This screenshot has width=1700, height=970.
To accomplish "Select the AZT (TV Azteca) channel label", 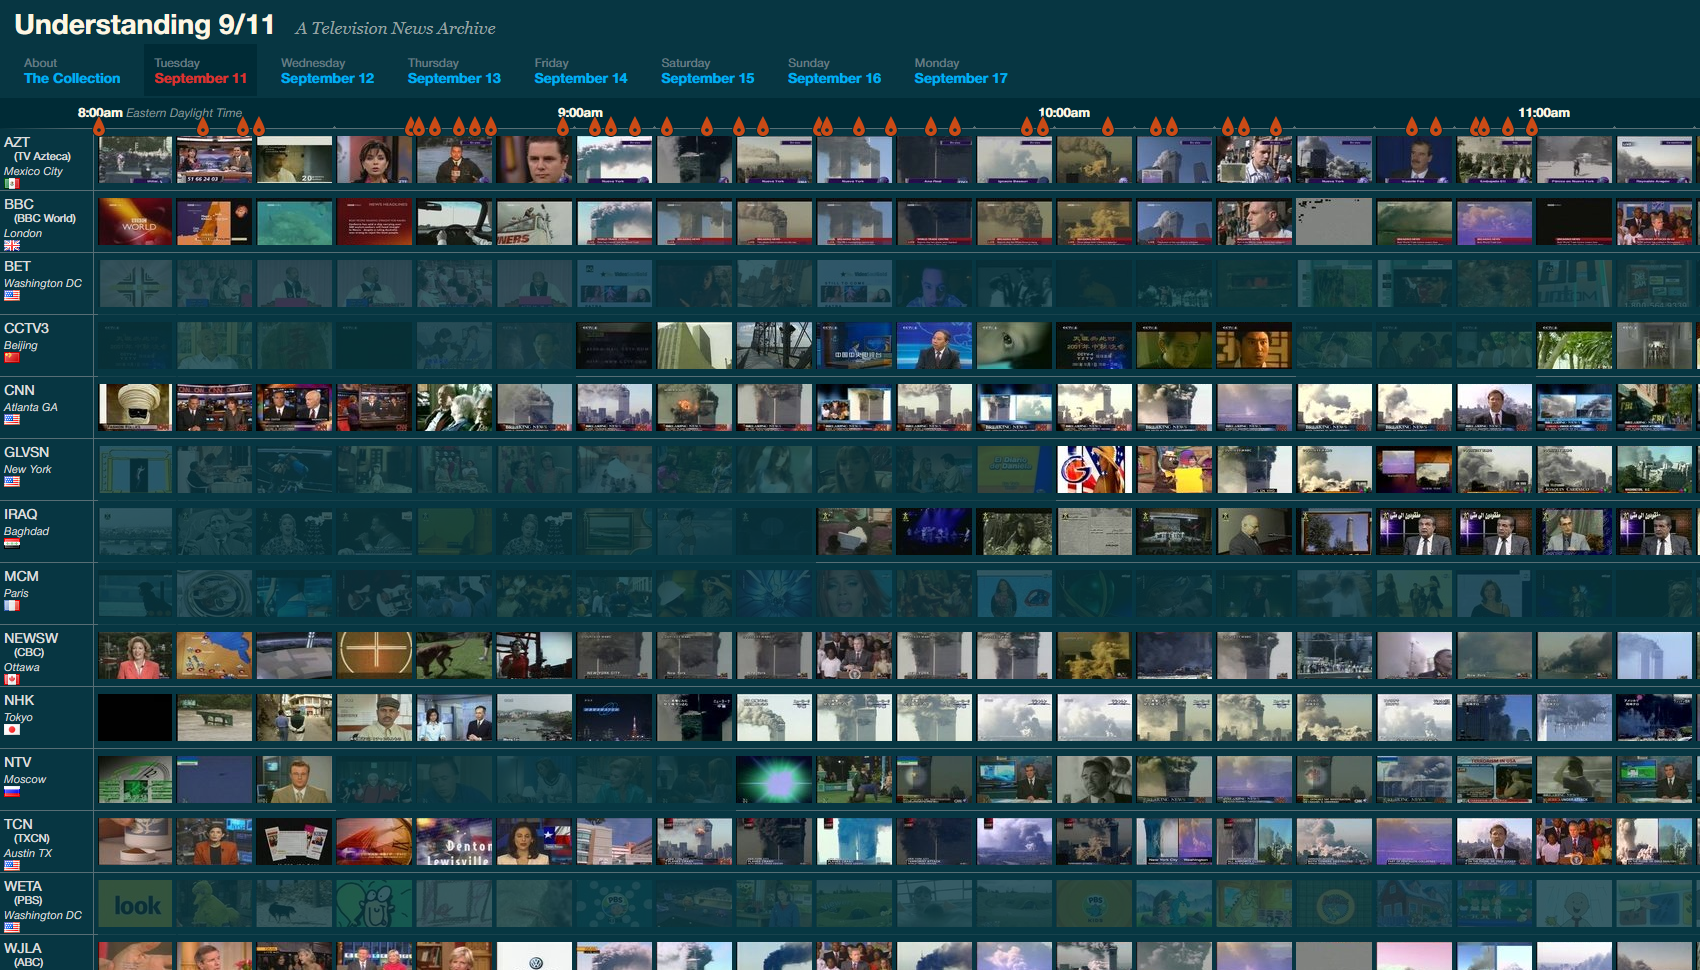I will [x=37, y=149].
